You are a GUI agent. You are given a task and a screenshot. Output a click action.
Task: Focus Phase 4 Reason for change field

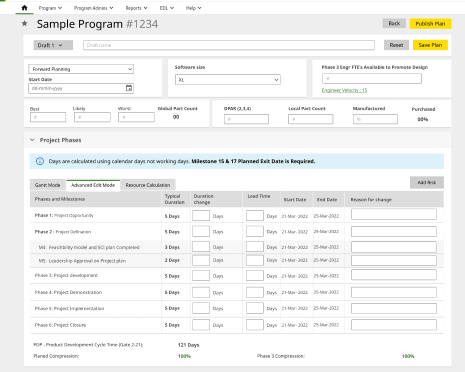tap(394, 292)
